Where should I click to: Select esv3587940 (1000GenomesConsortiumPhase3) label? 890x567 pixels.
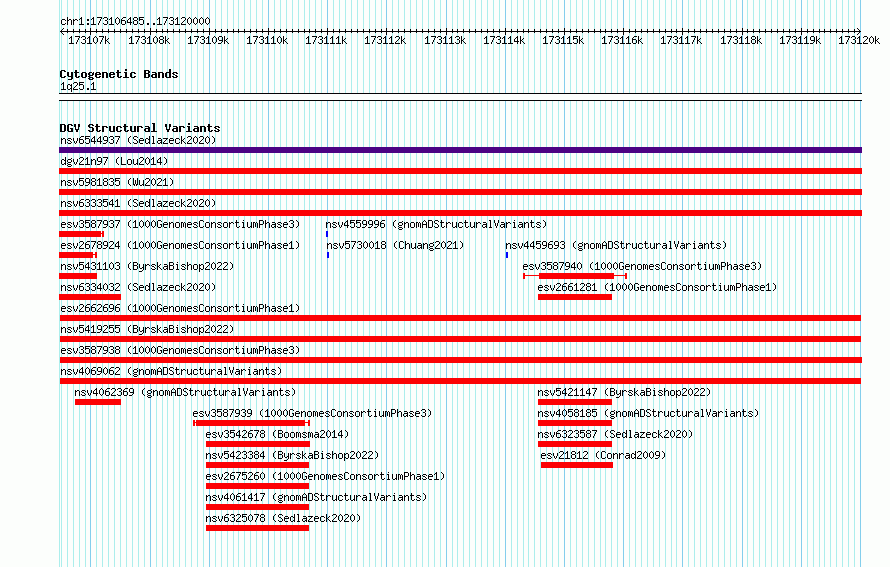tap(642, 266)
